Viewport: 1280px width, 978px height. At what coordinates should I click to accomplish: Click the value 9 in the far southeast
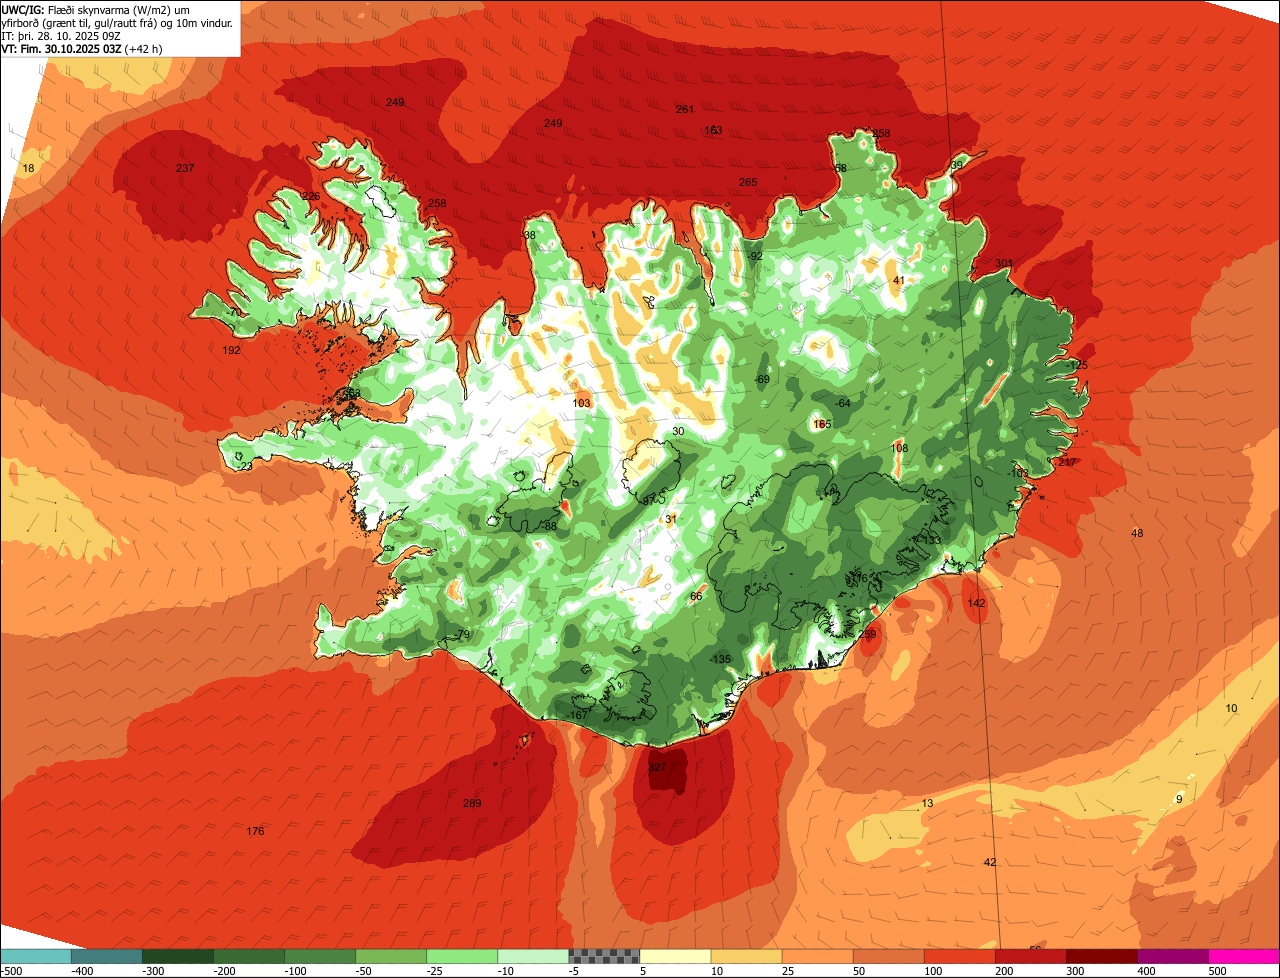pyautogui.click(x=1179, y=799)
